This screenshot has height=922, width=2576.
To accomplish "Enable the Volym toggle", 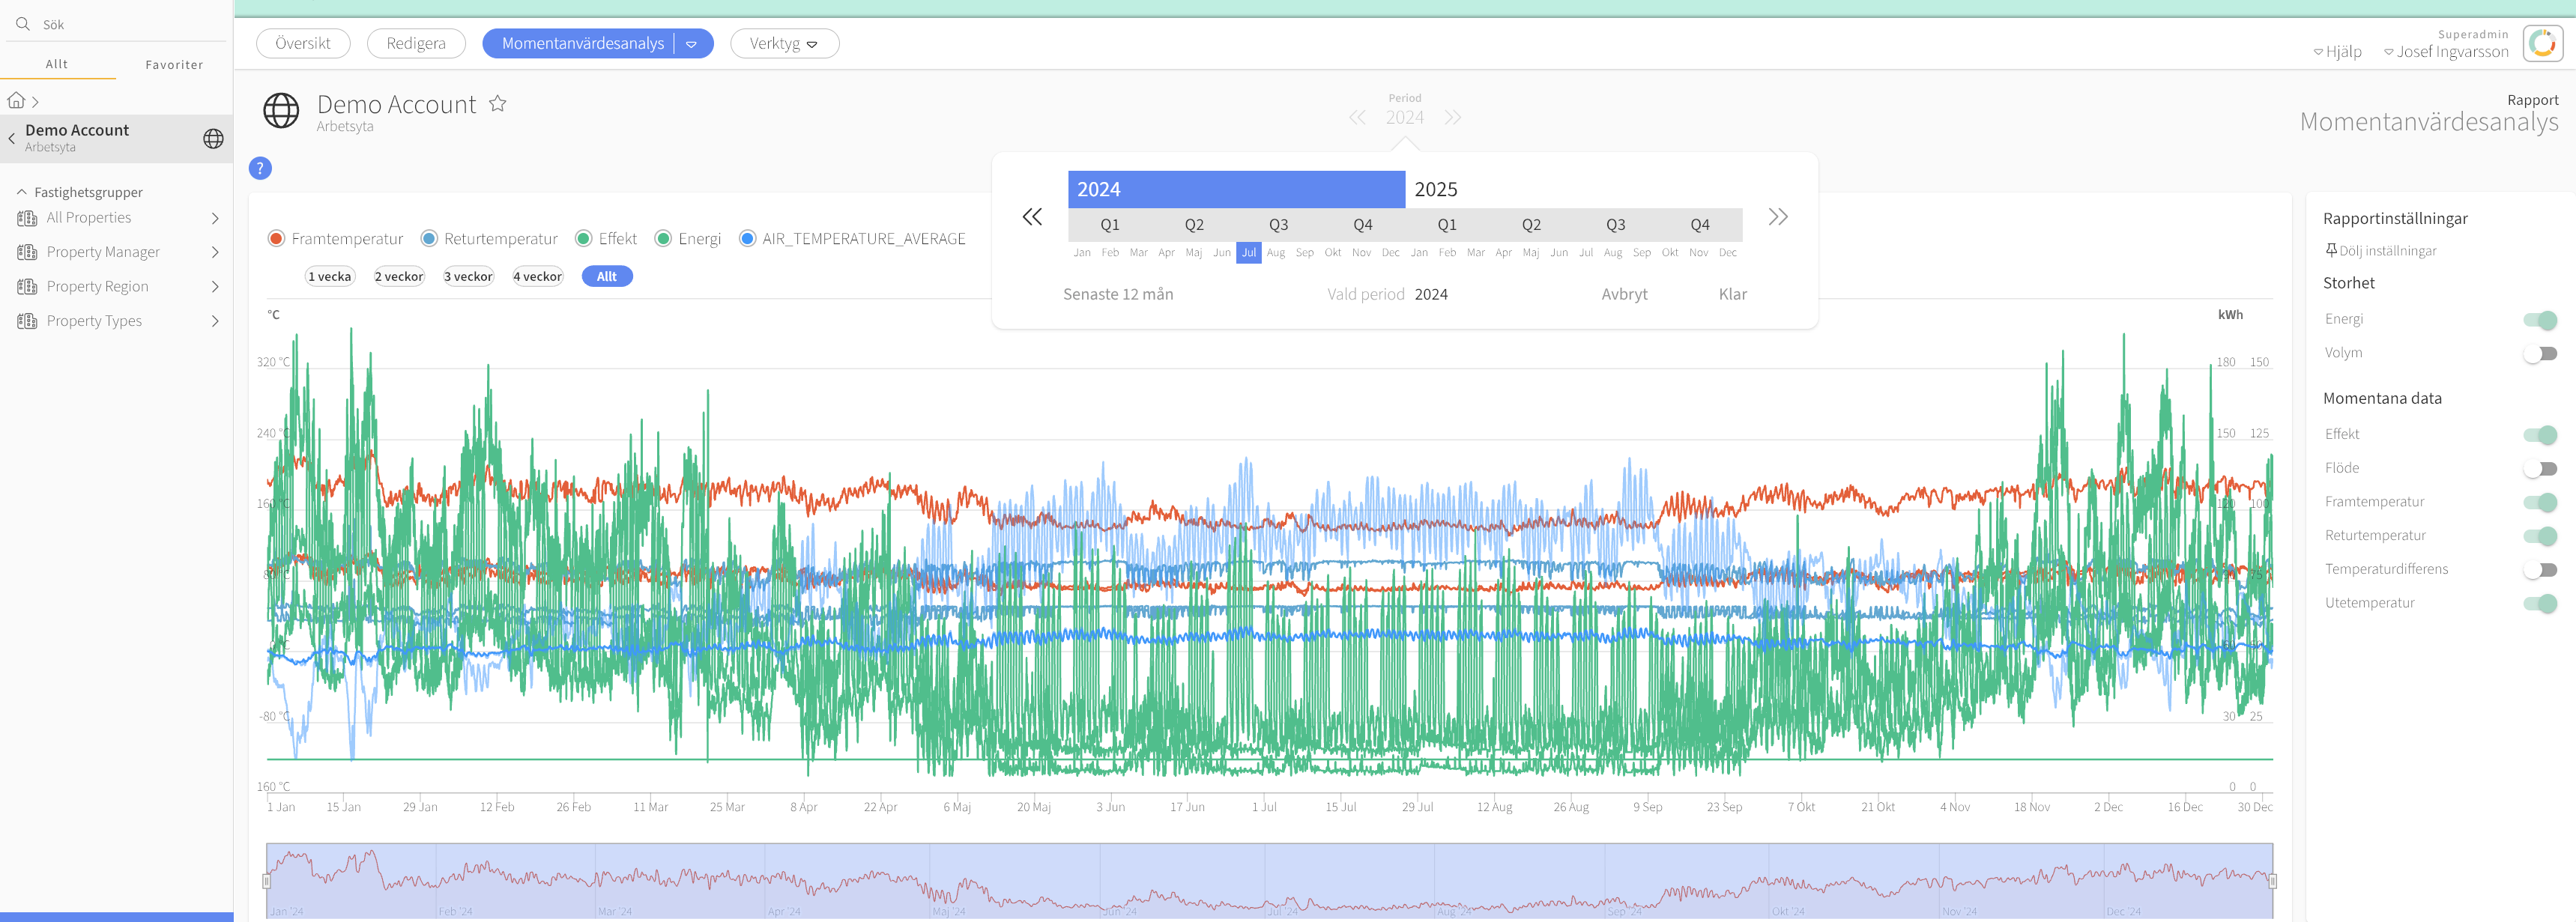I will (x=2539, y=353).
